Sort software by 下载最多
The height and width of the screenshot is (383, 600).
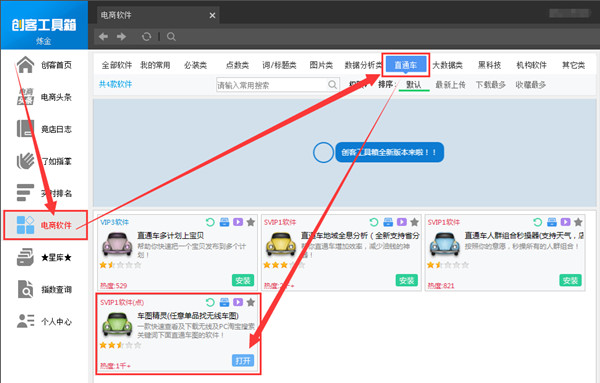[491, 85]
